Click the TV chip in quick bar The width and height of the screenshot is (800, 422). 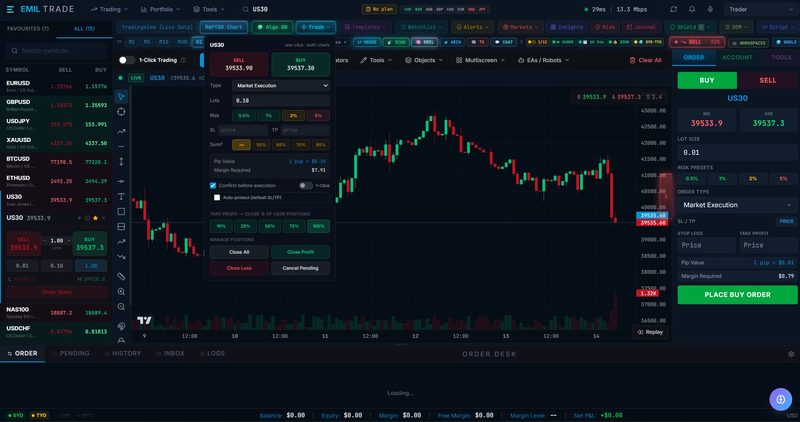(478, 42)
